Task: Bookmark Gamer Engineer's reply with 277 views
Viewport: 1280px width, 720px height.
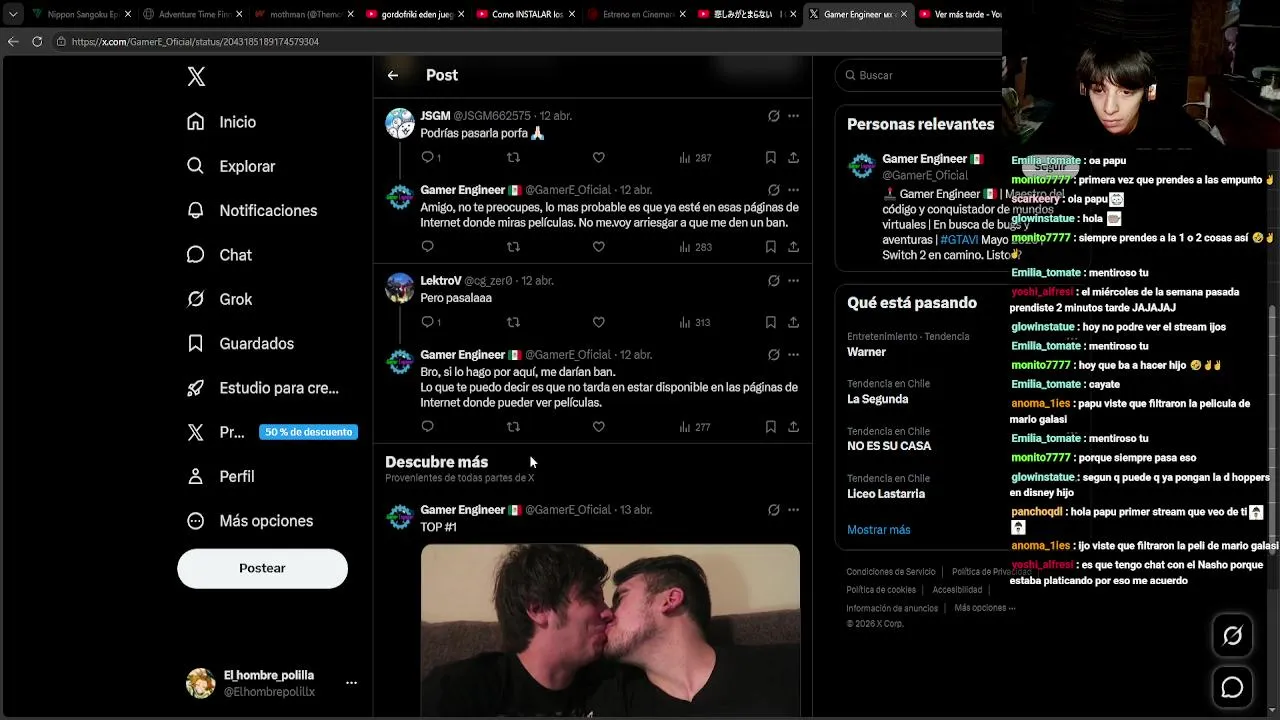Action: coord(771,426)
